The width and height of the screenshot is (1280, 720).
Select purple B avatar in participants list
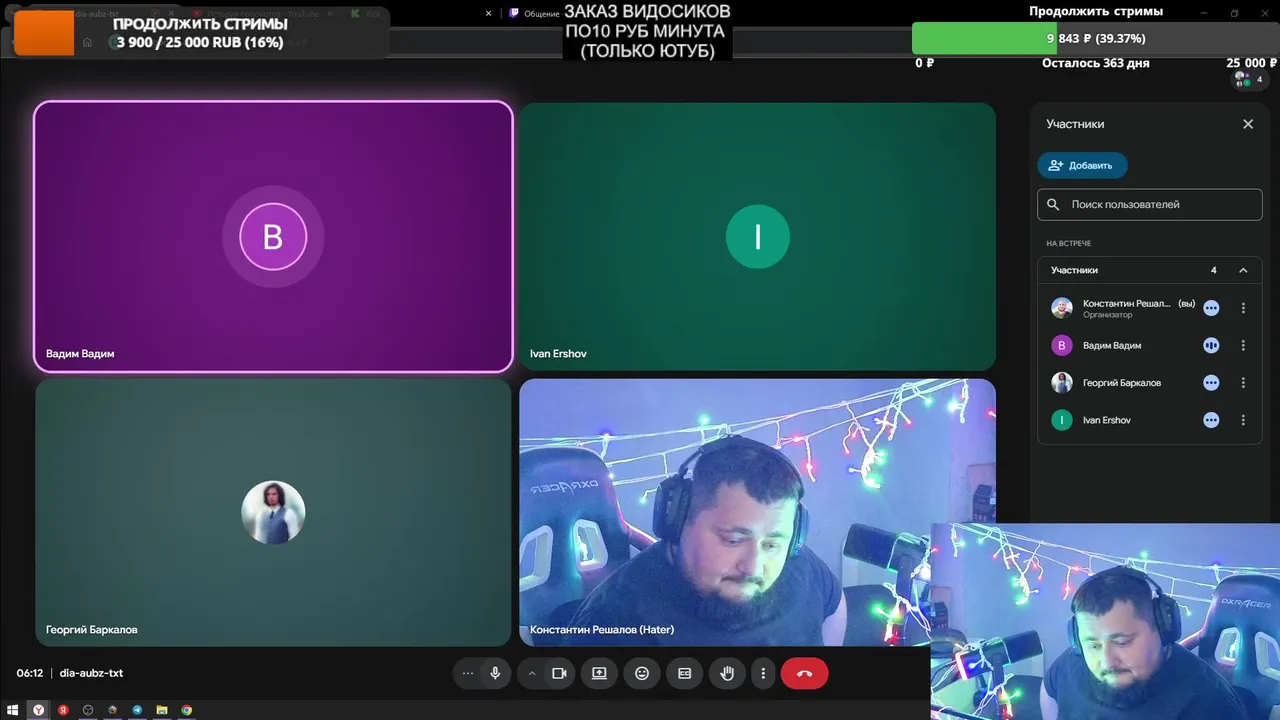1062,345
